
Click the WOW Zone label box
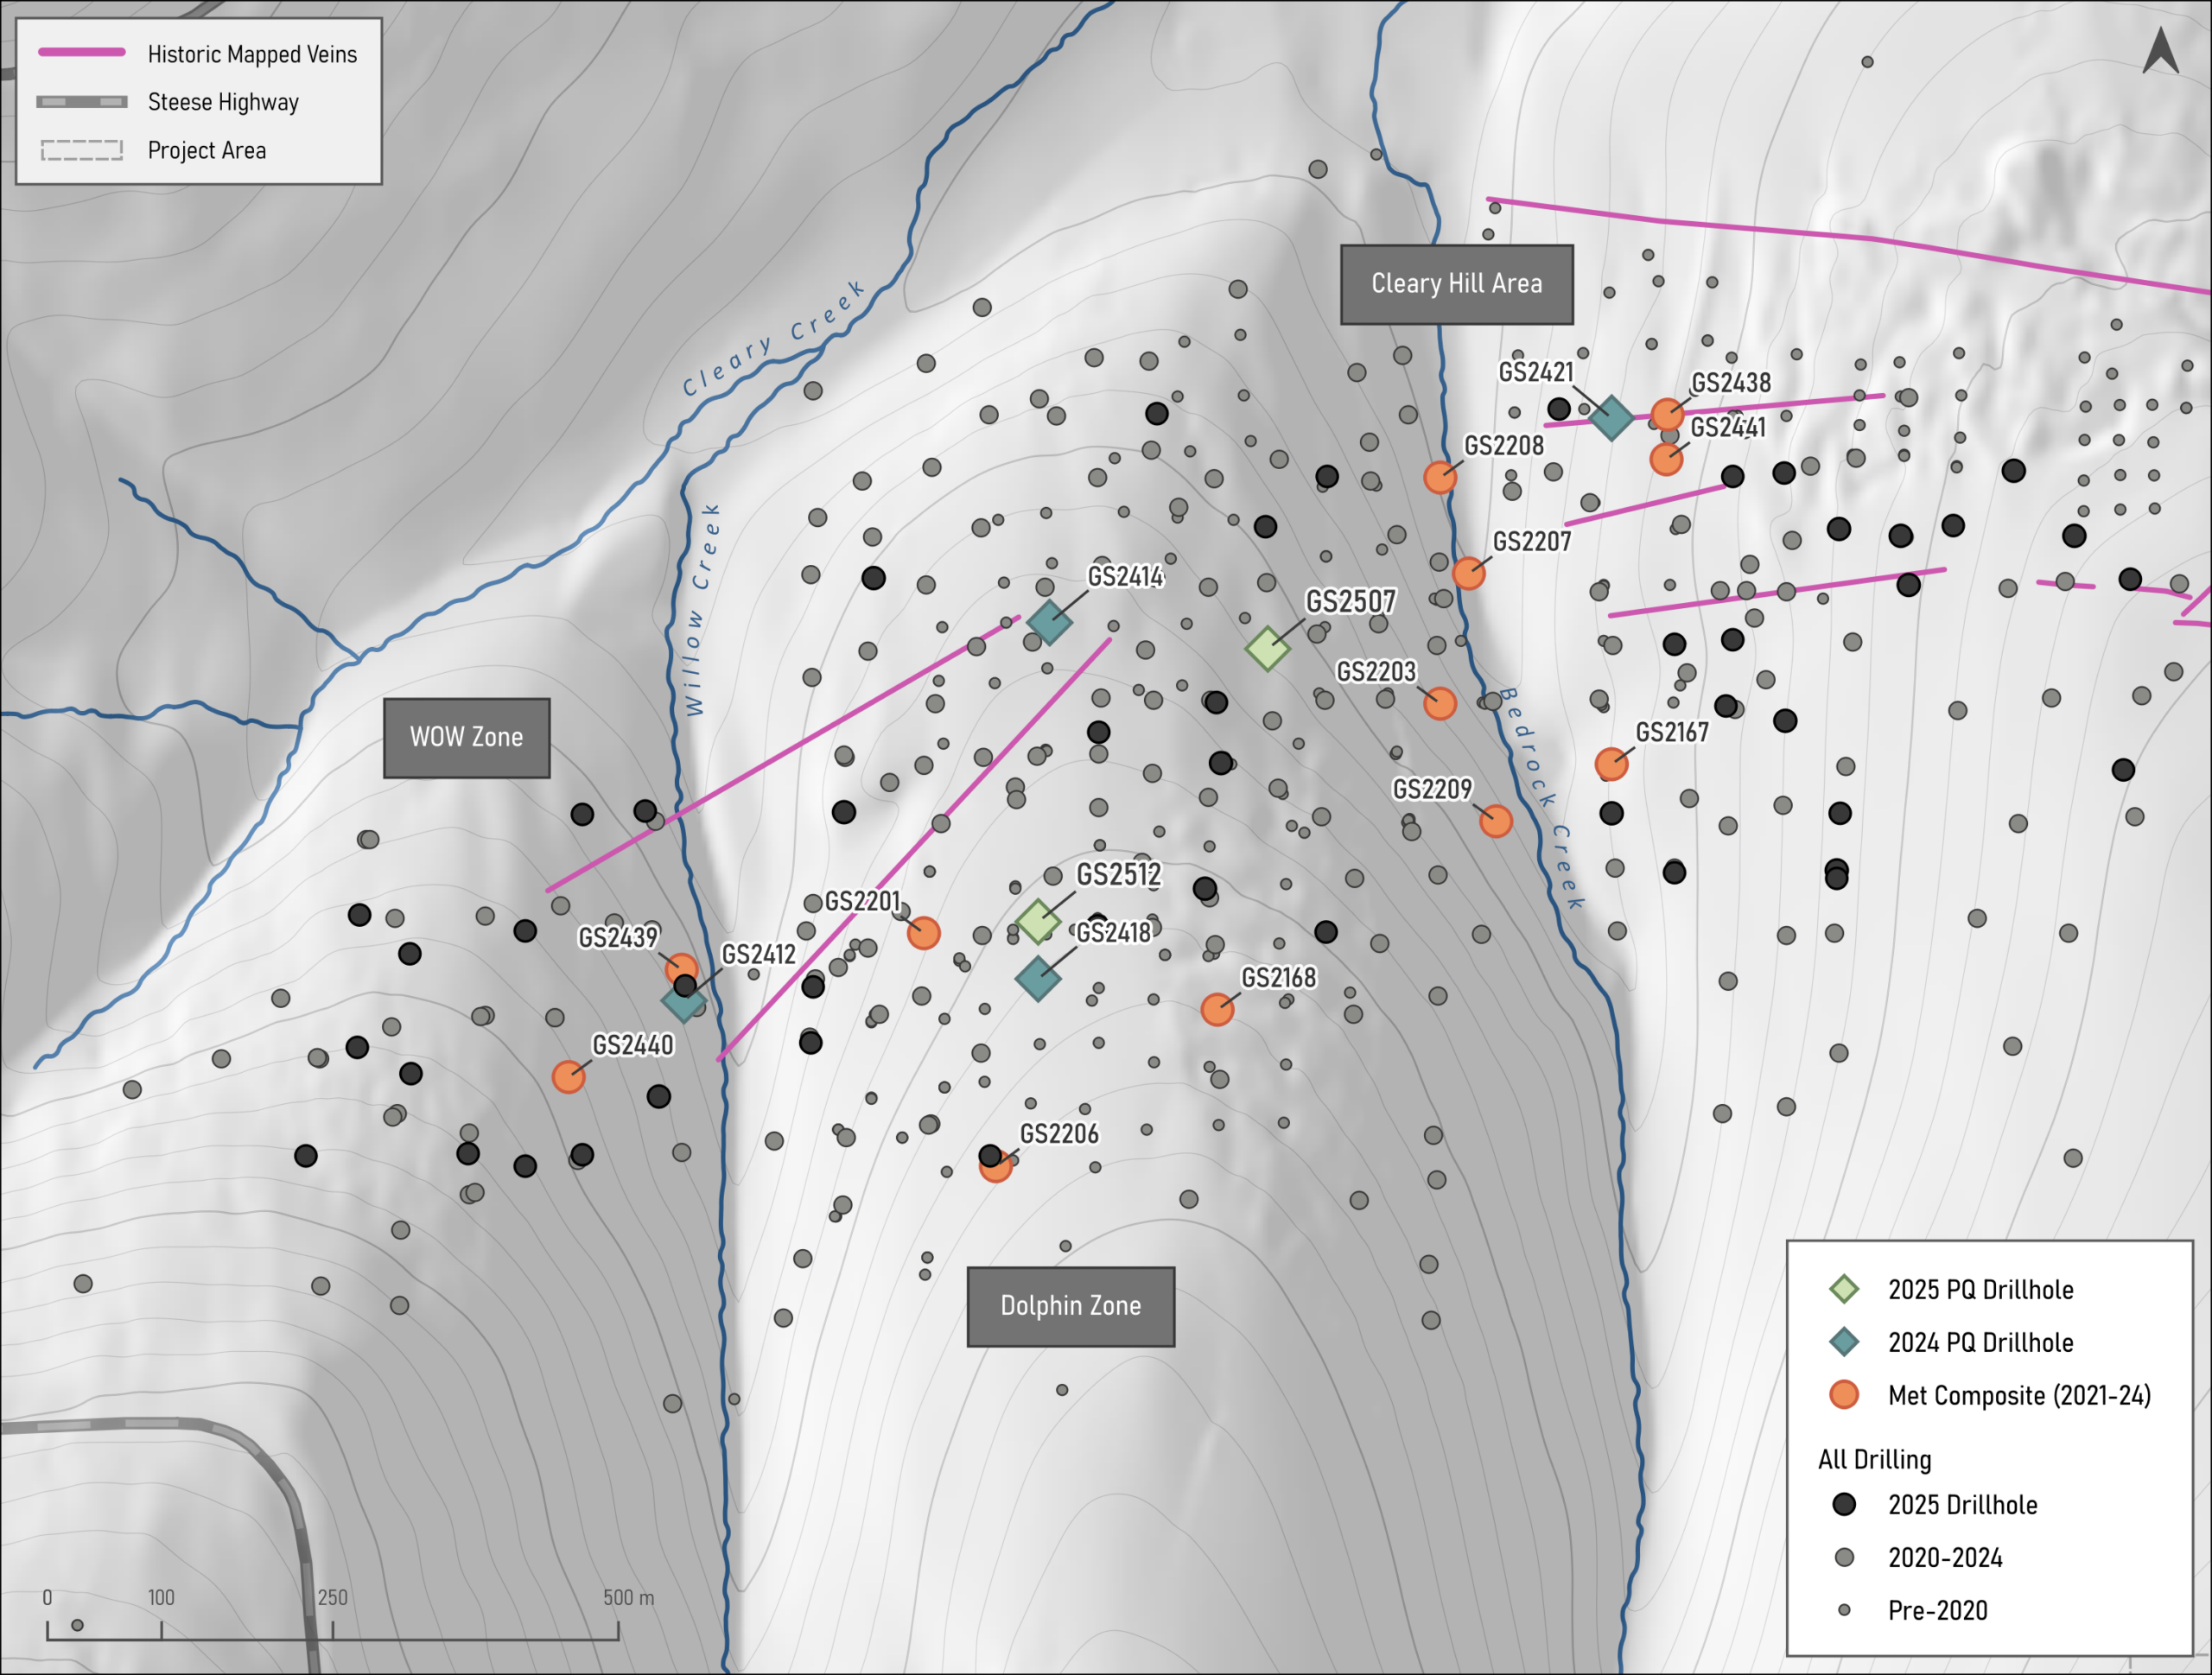(466, 738)
